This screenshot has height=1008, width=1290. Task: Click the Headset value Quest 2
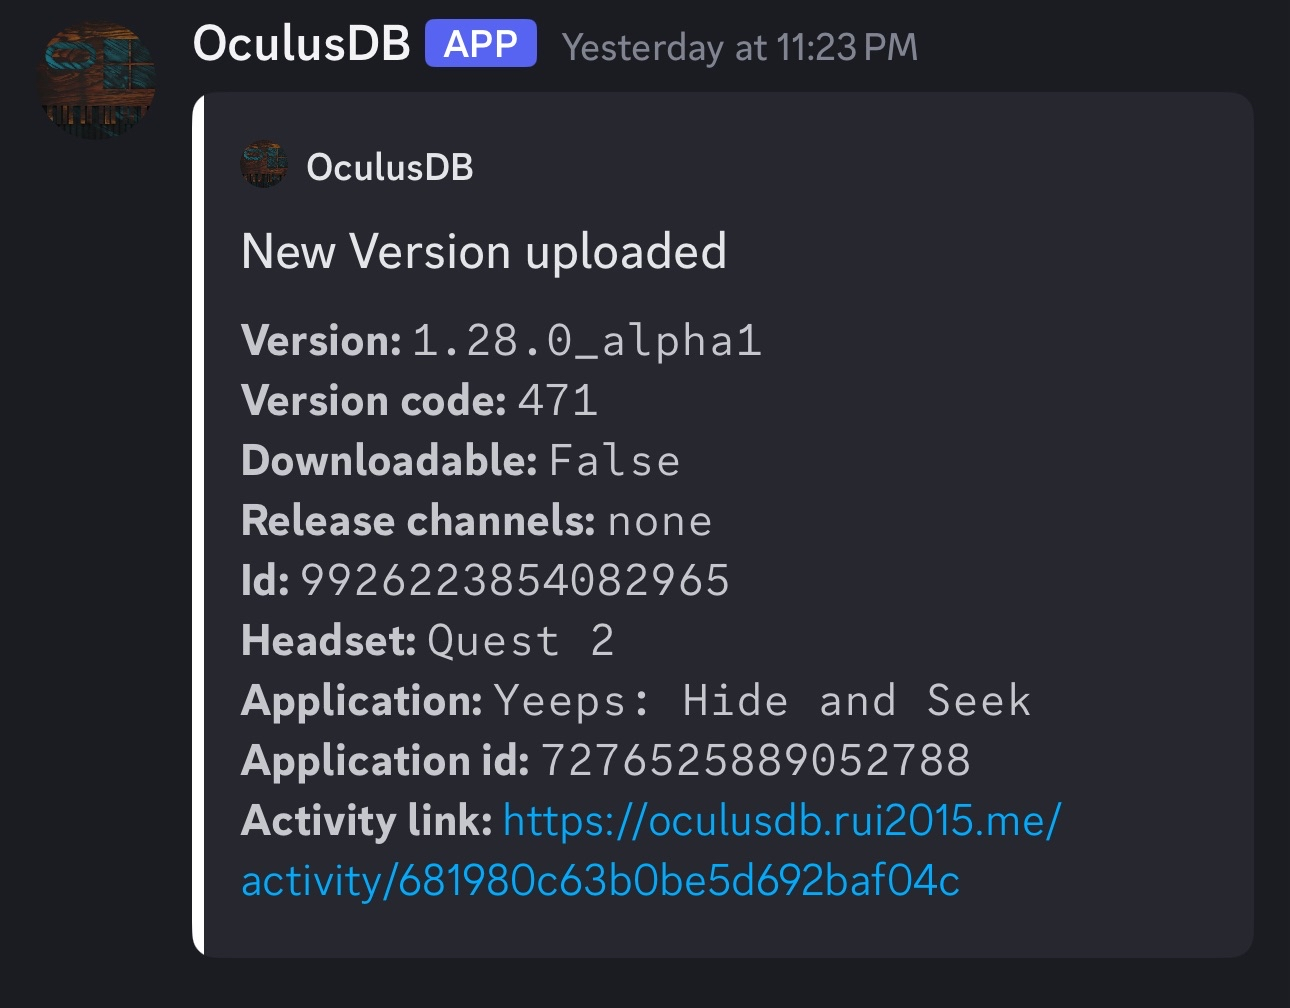tap(521, 641)
